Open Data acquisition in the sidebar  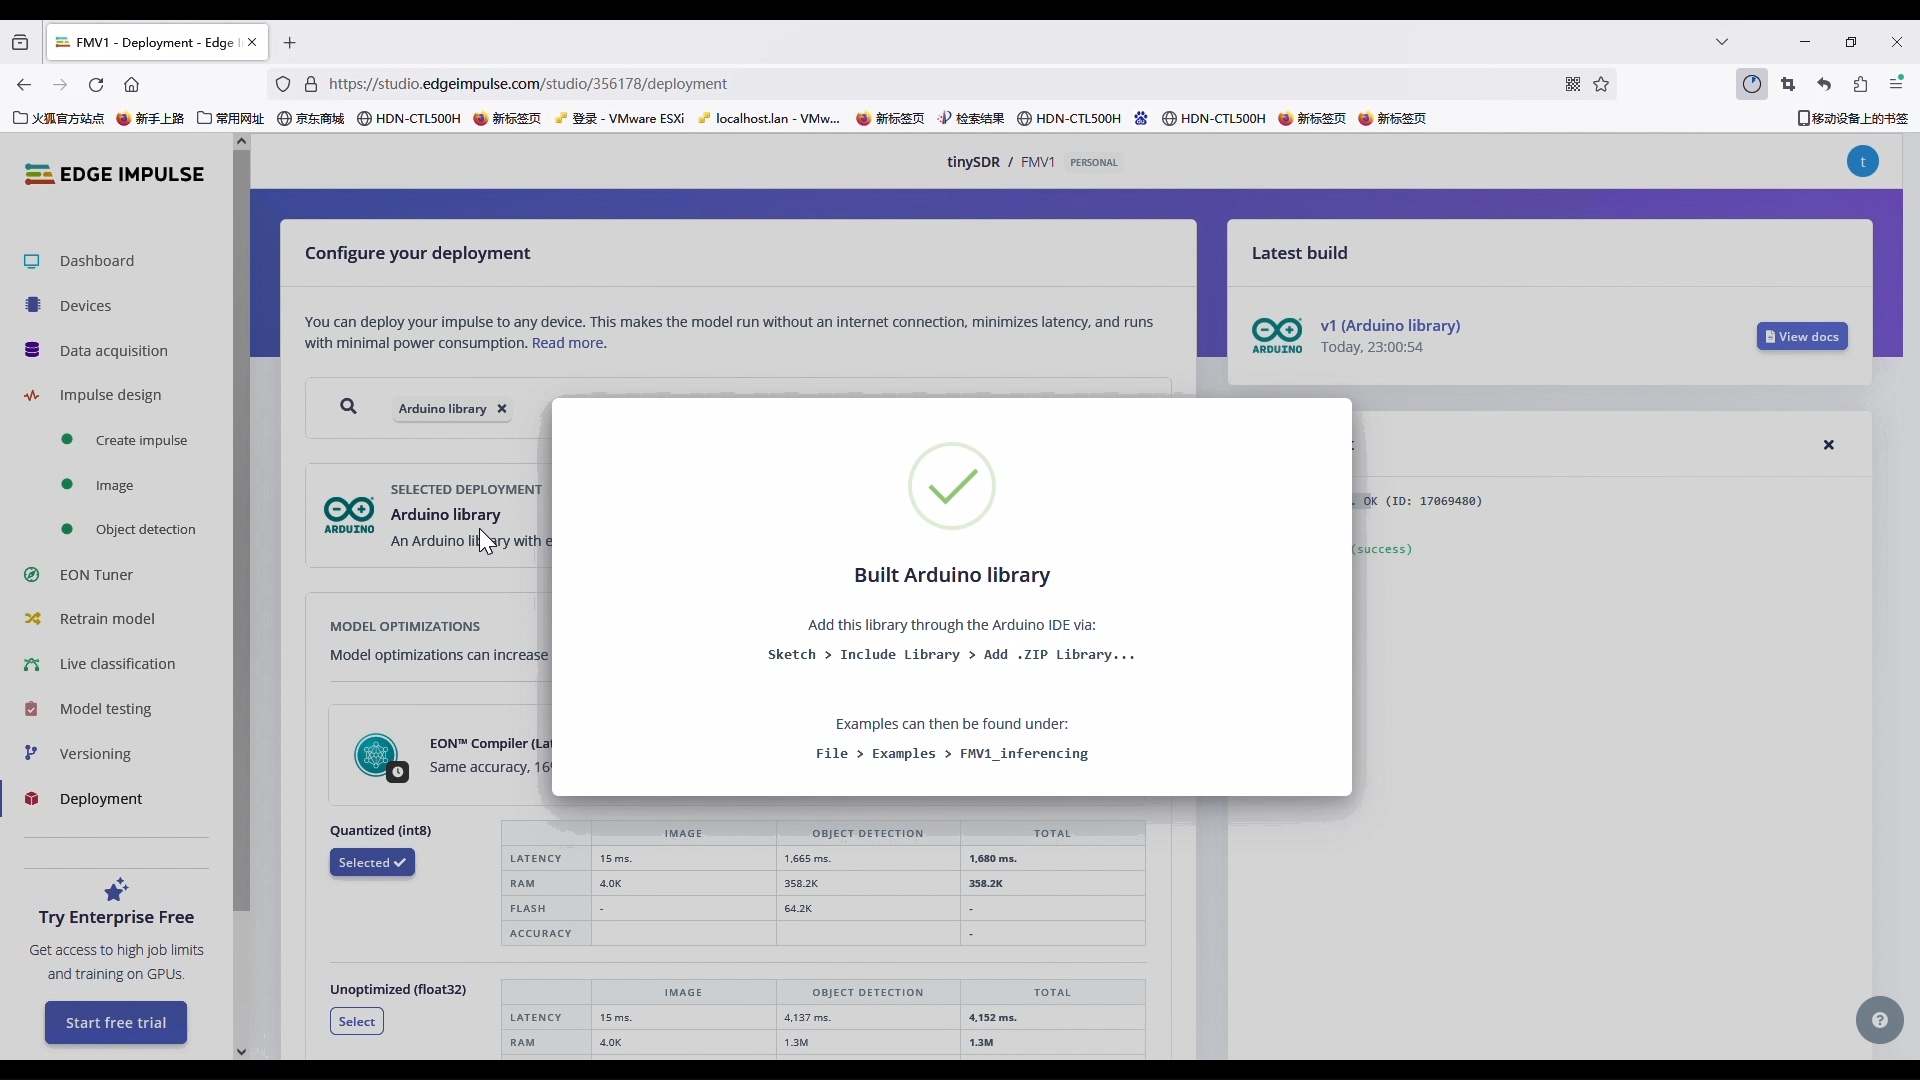[114, 351]
